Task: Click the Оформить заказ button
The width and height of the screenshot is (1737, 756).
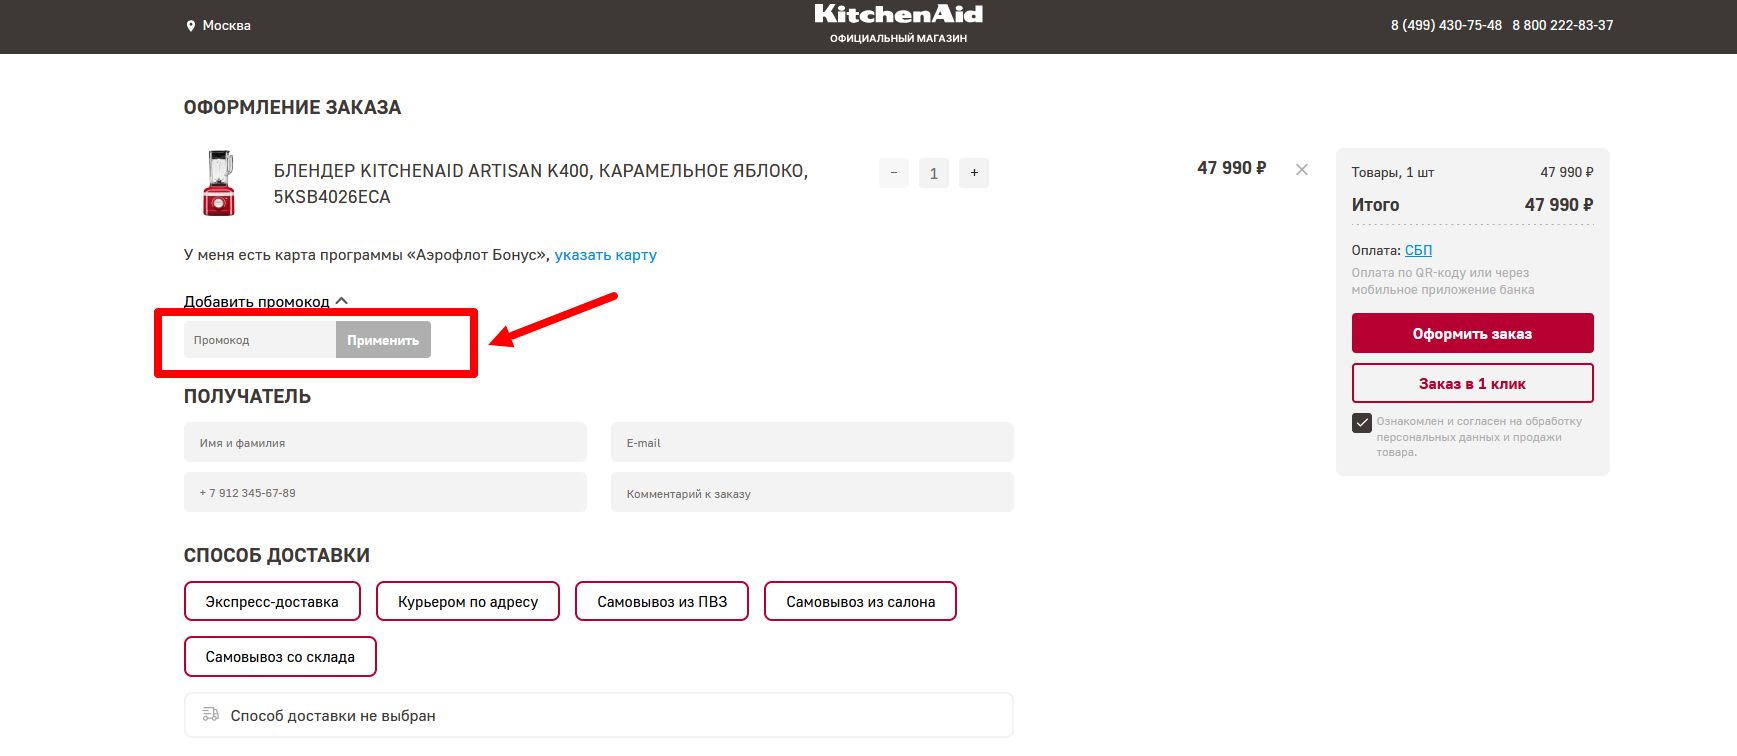Action: (1472, 333)
